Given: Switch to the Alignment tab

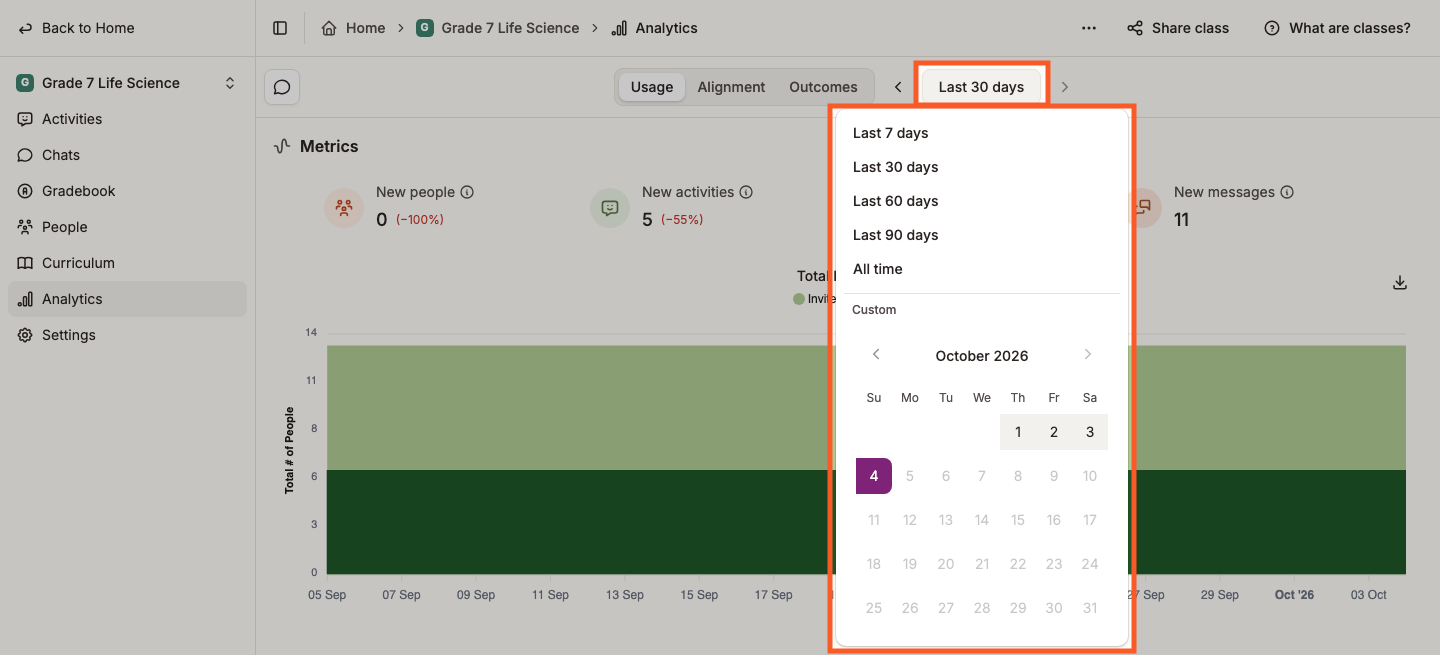Looking at the screenshot, I should click(731, 87).
